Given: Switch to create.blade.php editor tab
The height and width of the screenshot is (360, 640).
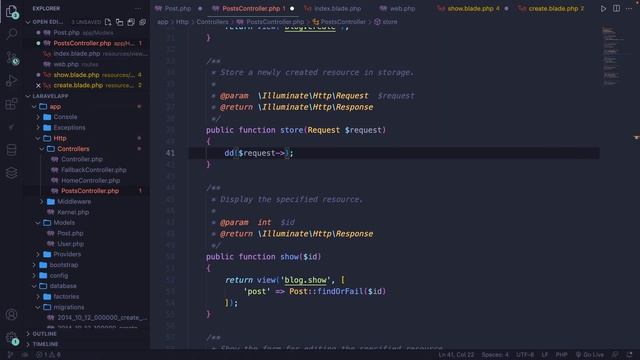Looking at the screenshot, I should [551, 9].
